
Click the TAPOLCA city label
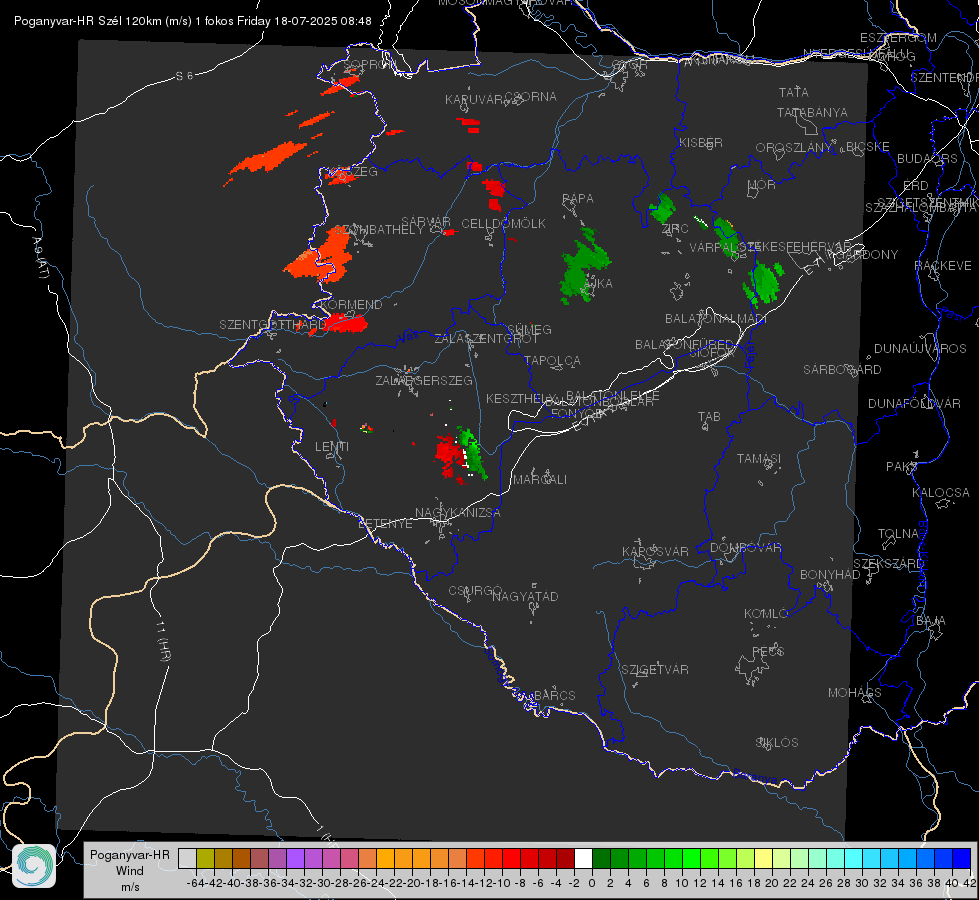pos(552,360)
